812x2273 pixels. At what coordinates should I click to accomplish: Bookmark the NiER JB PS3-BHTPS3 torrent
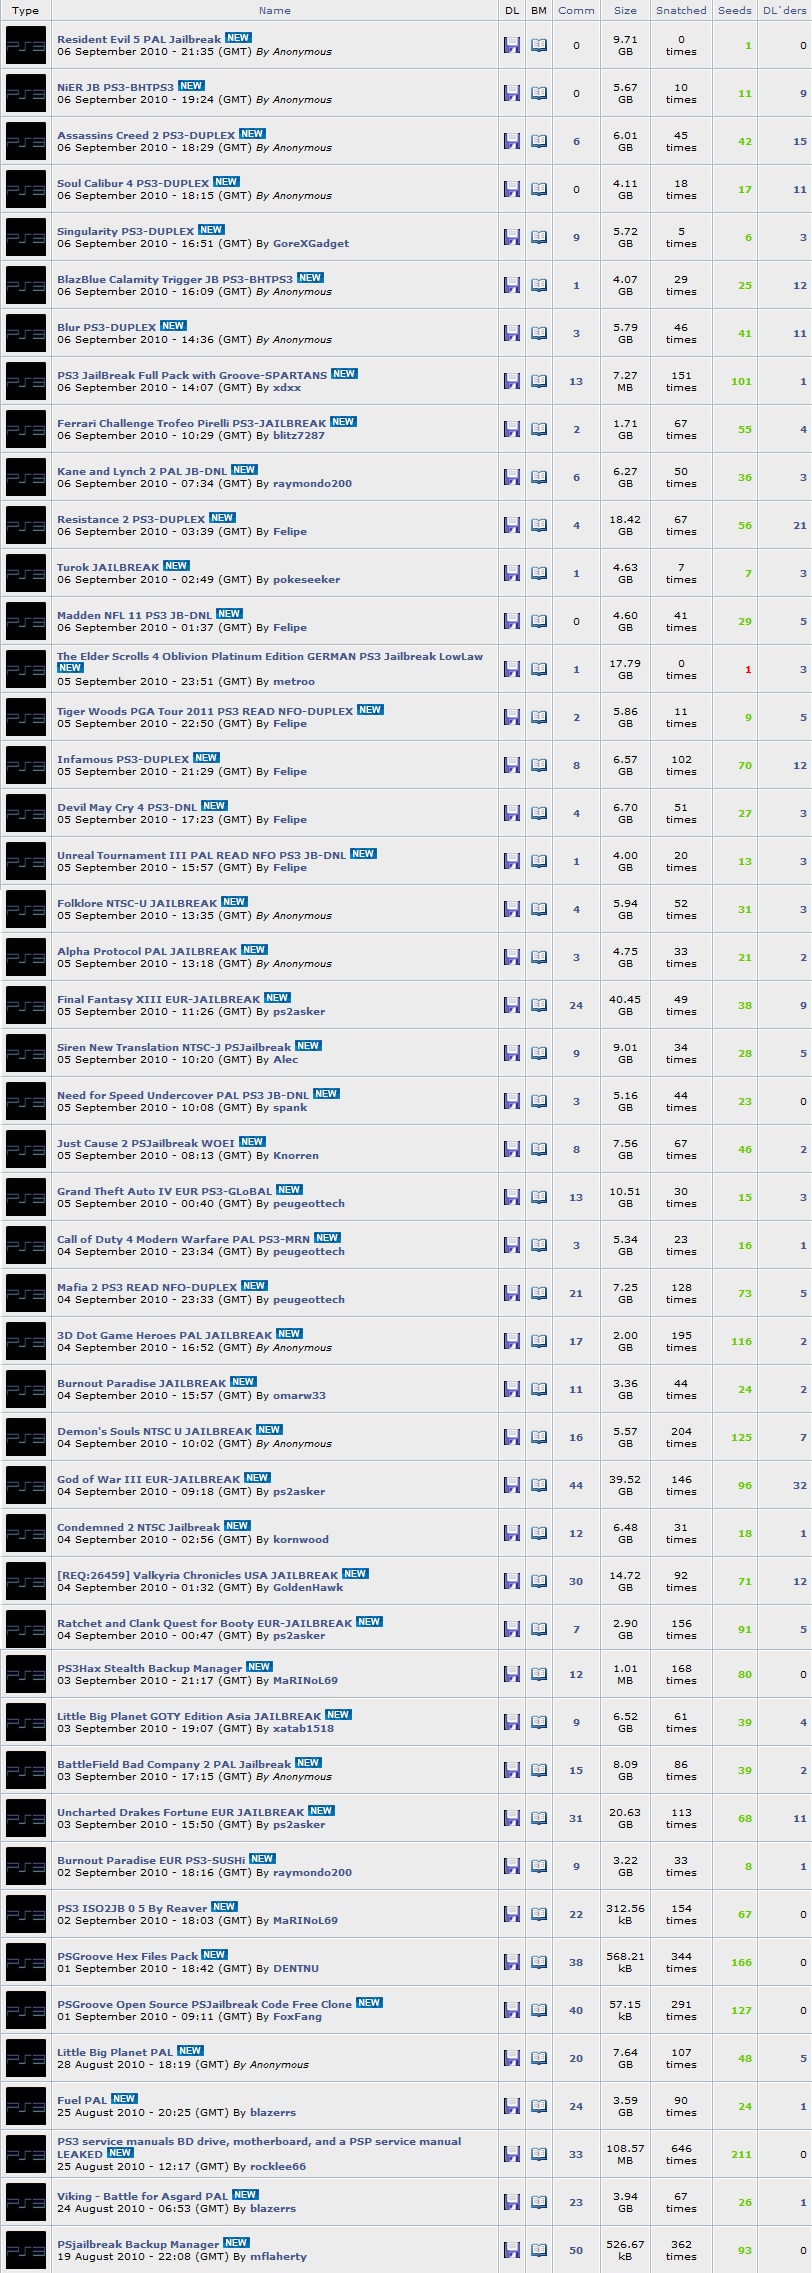(539, 93)
